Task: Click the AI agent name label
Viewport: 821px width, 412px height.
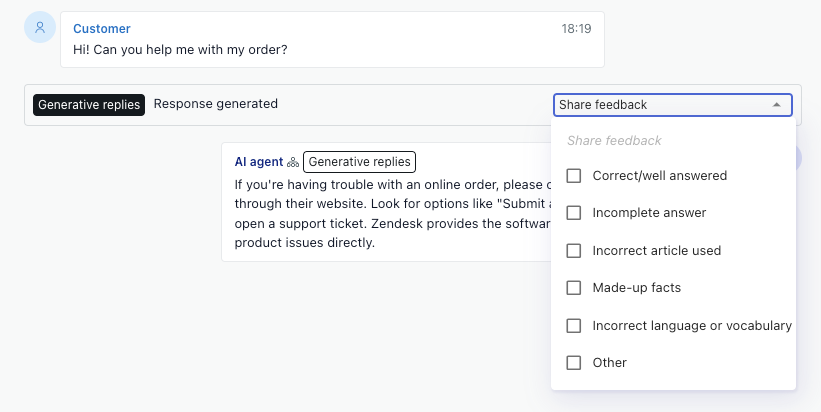Action: tap(258, 162)
